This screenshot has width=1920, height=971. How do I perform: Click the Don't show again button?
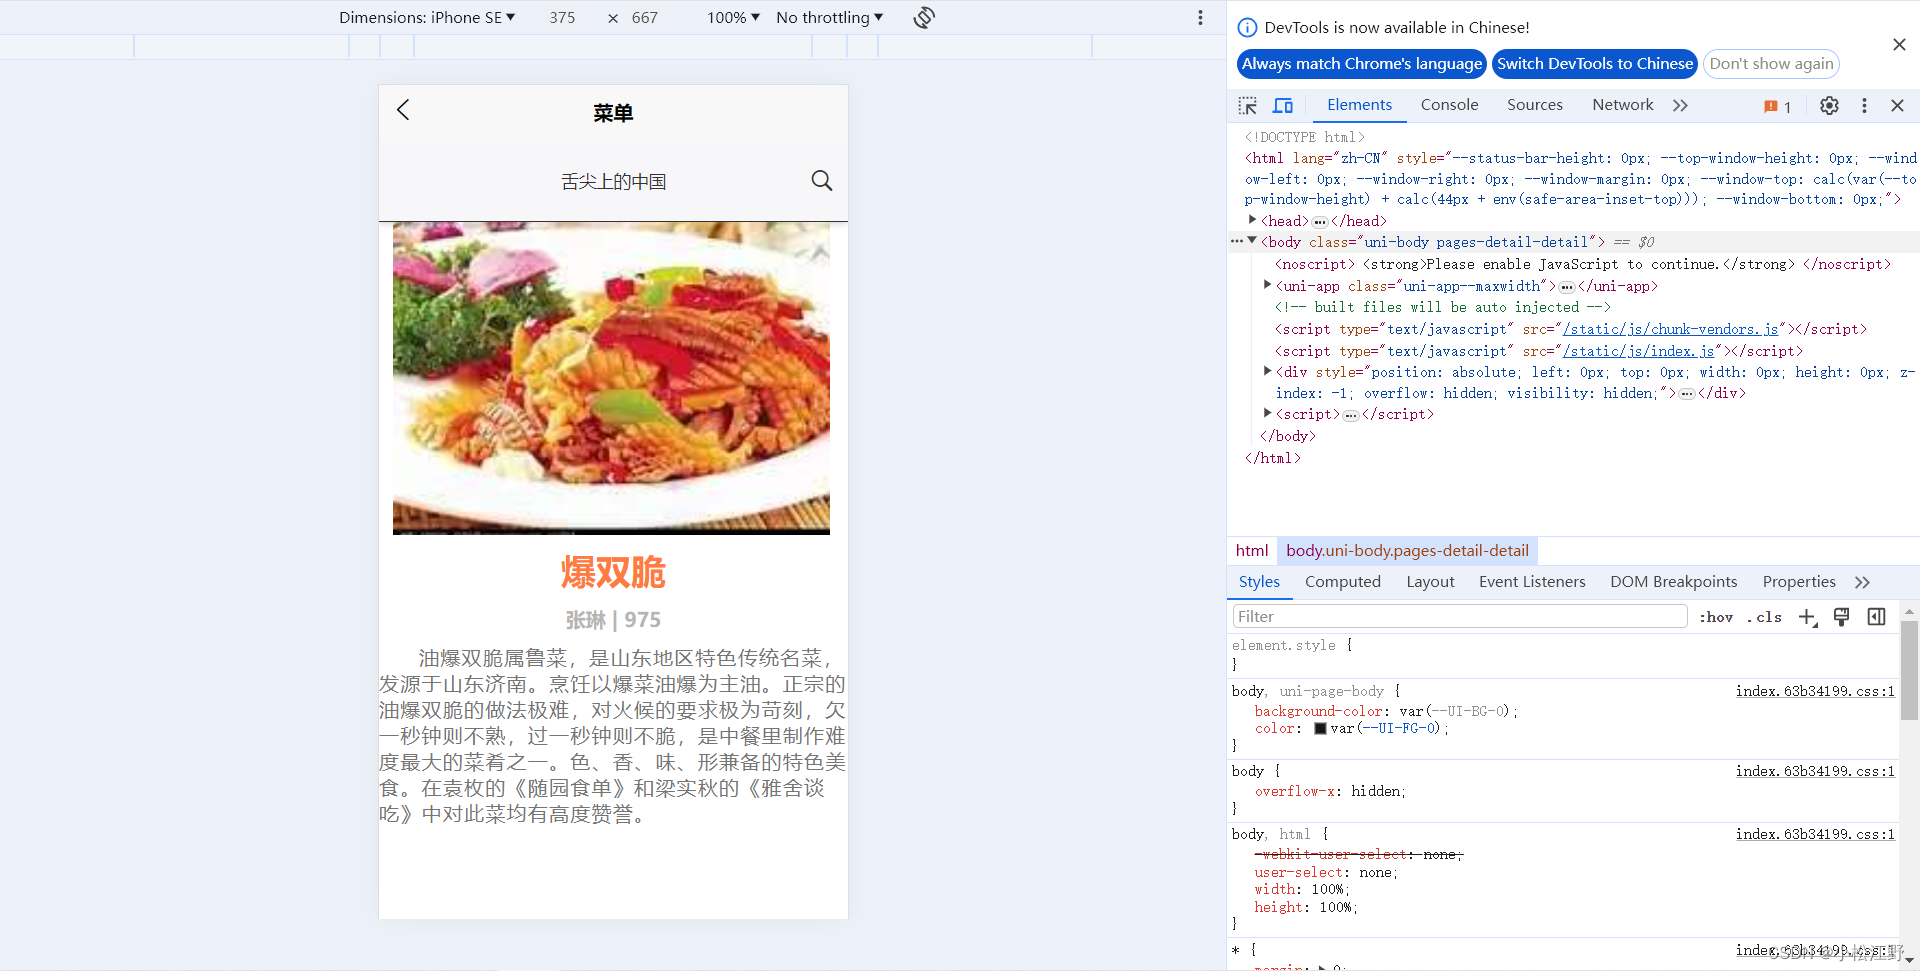click(x=1771, y=64)
